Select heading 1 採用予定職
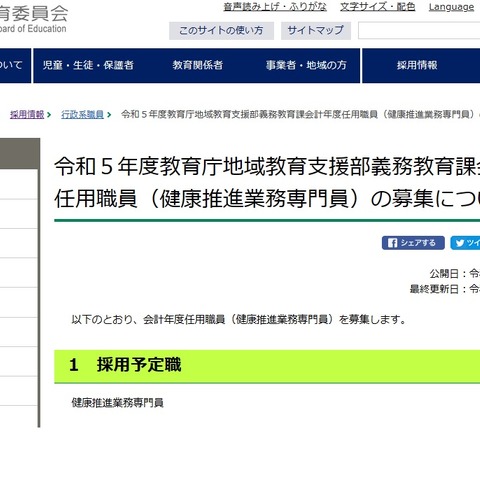This screenshot has height=480, width=480. pos(125,365)
